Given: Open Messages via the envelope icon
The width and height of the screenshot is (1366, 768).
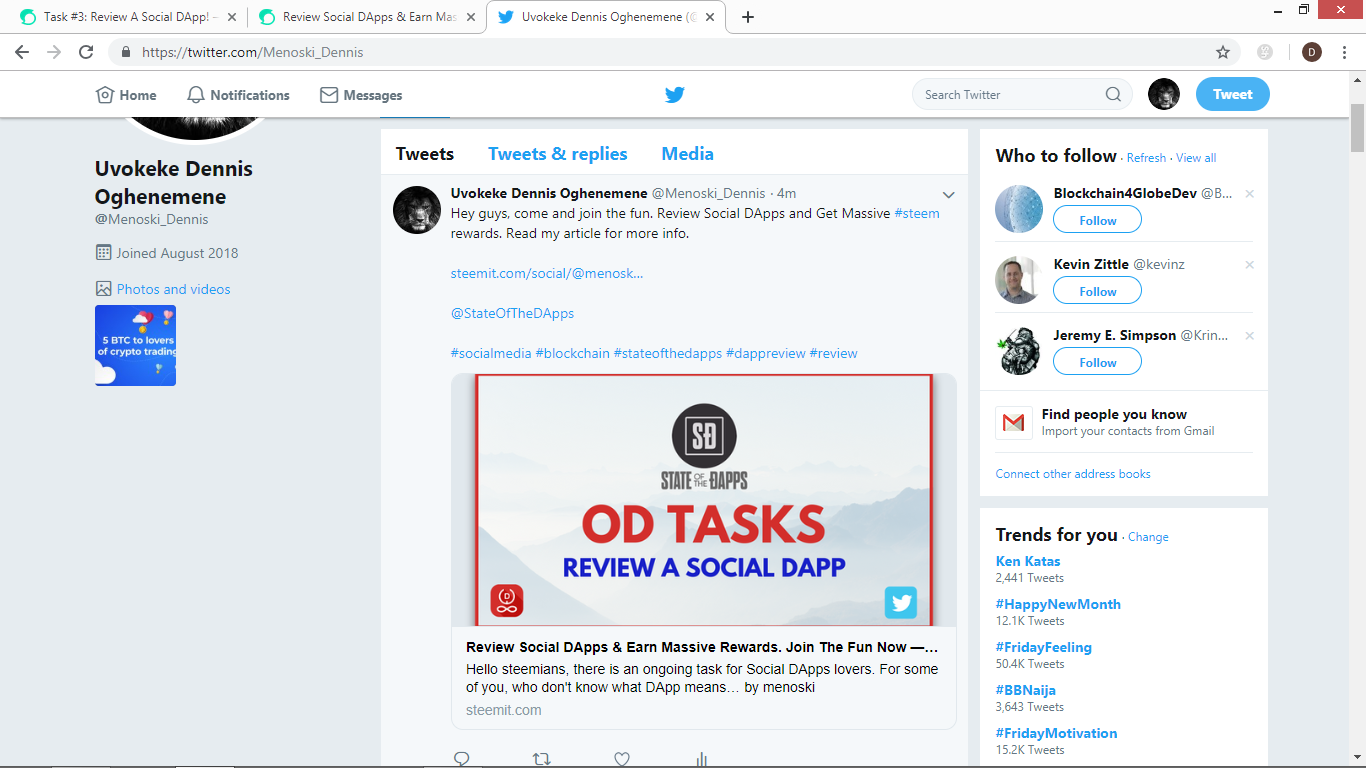Looking at the screenshot, I should [x=329, y=95].
